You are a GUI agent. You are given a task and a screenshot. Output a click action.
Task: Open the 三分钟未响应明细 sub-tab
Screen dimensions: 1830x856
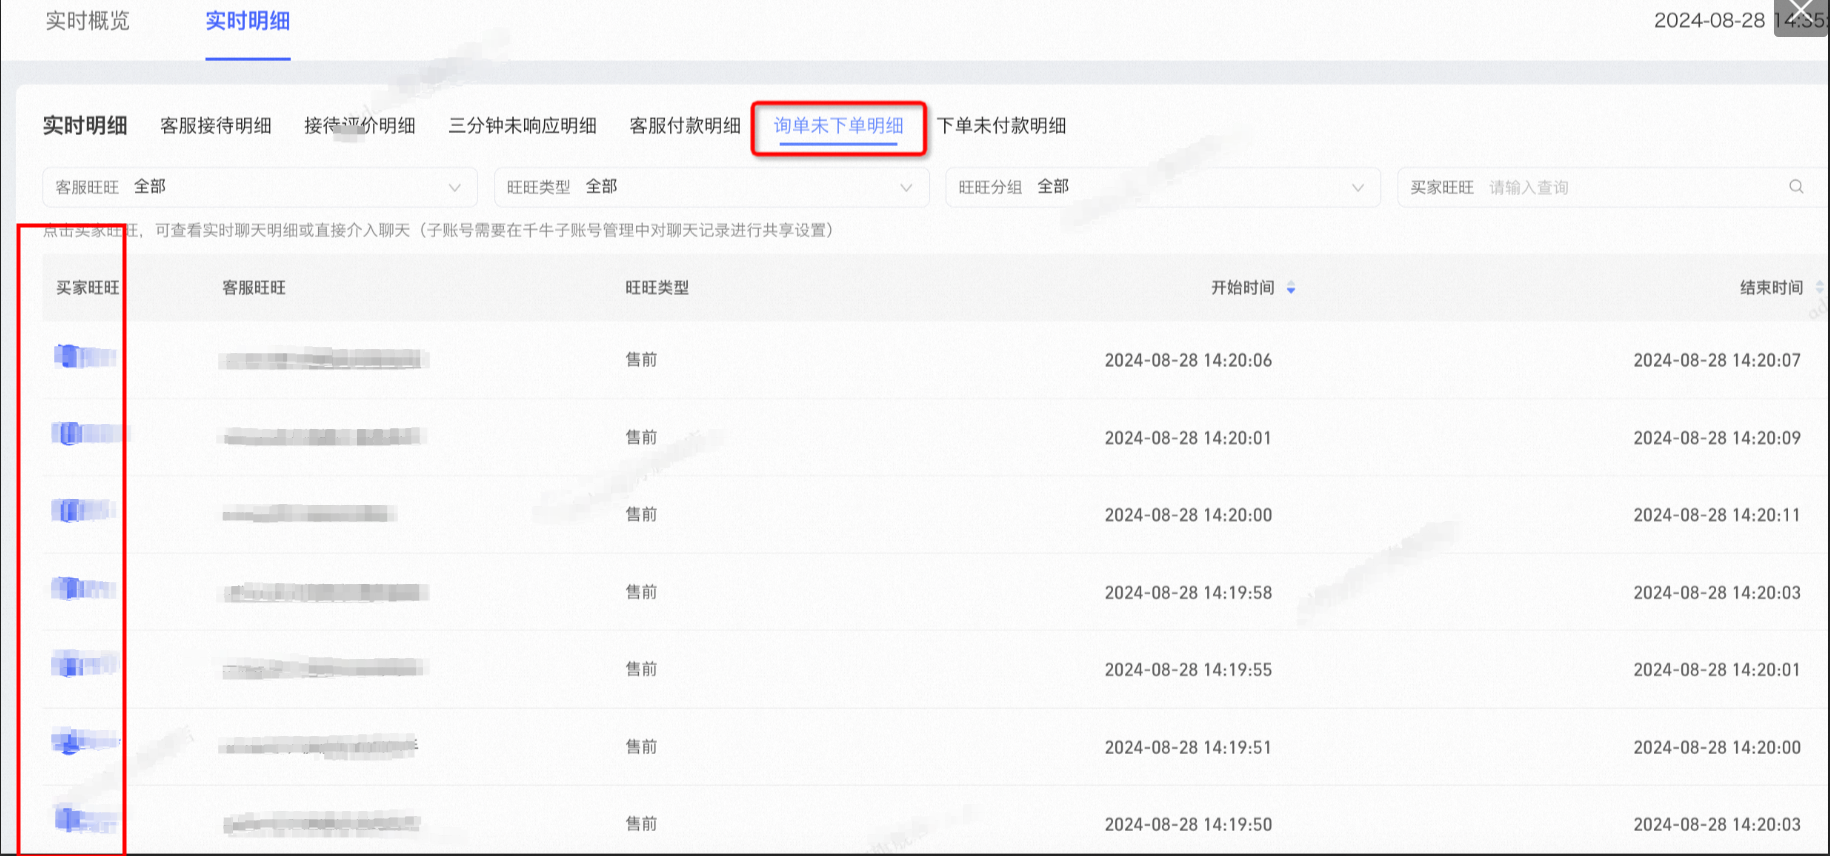click(522, 126)
